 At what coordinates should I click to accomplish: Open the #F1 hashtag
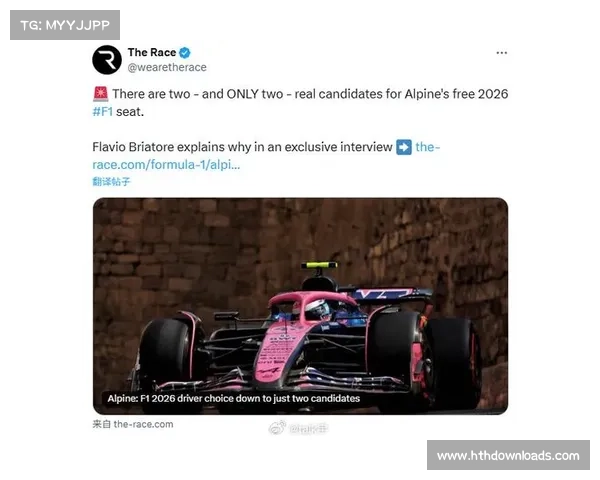click(103, 112)
